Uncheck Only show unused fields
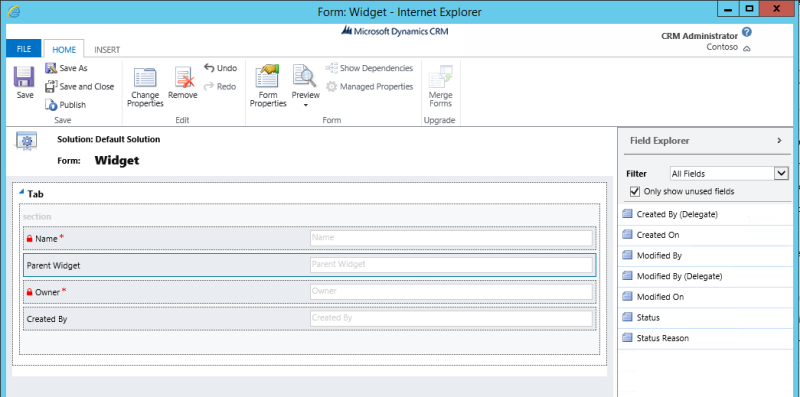 click(x=635, y=191)
